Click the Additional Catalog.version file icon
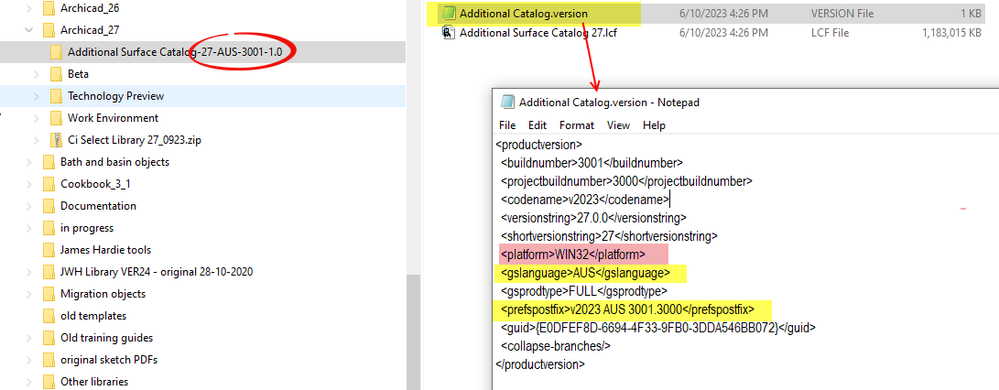999x390 pixels. click(x=449, y=13)
